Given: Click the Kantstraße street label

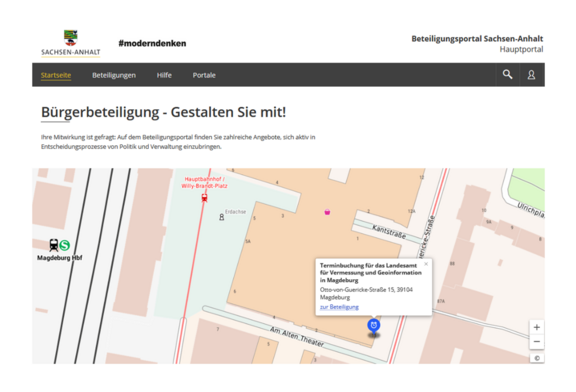Looking at the screenshot, I should pyautogui.click(x=389, y=232).
